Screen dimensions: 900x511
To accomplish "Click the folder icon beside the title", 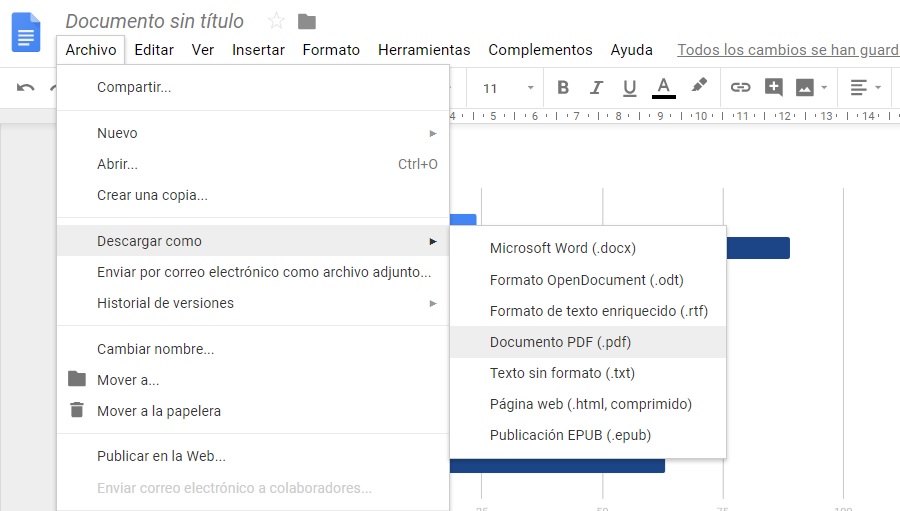I will tap(307, 21).
